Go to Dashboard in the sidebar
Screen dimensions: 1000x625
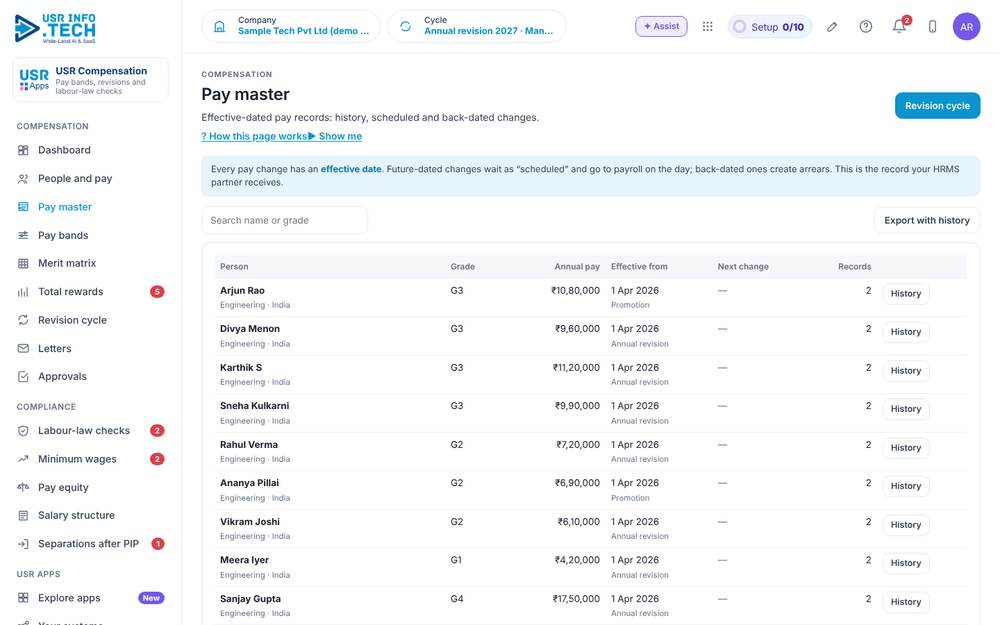[64, 151]
